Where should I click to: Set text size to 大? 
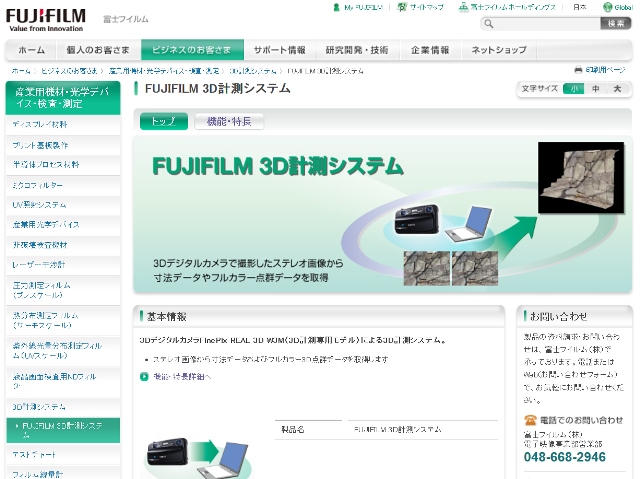(617, 89)
